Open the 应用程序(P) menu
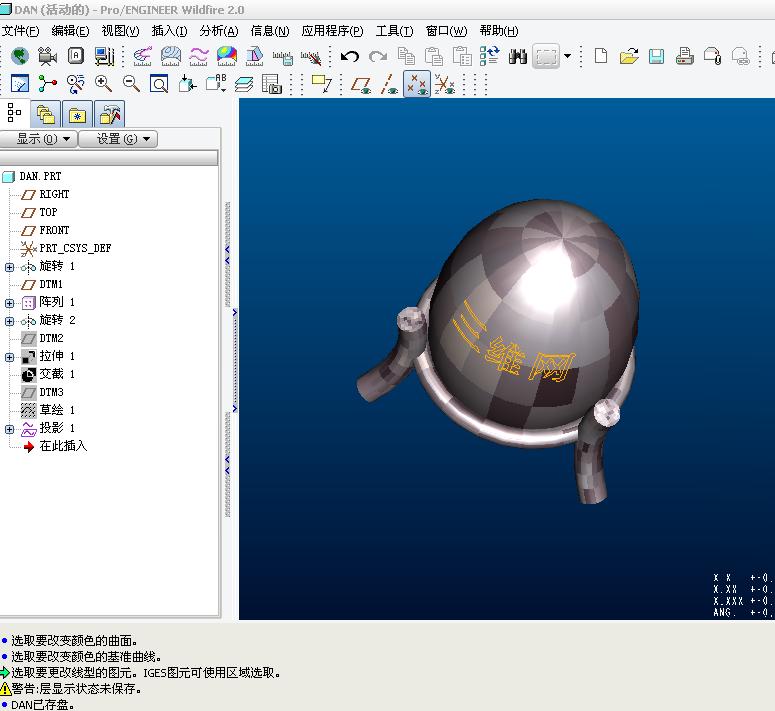 pos(332,31)
